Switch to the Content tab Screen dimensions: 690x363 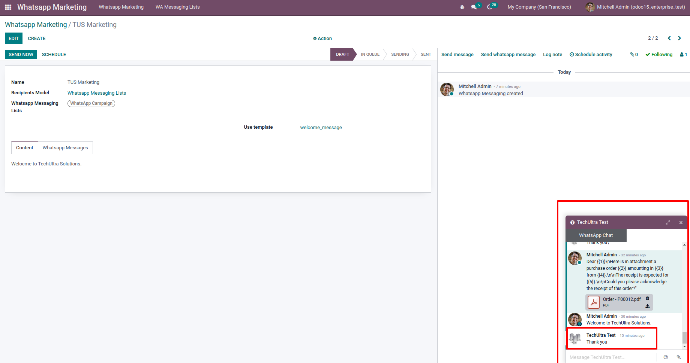click(25, 148)
